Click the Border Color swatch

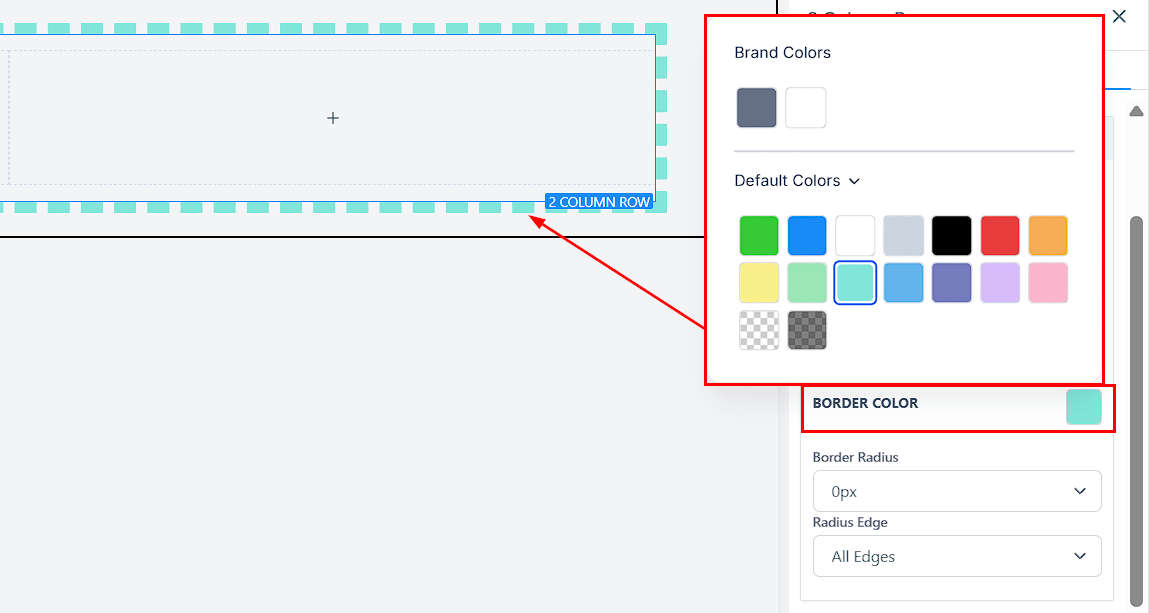coord(1083,407)
